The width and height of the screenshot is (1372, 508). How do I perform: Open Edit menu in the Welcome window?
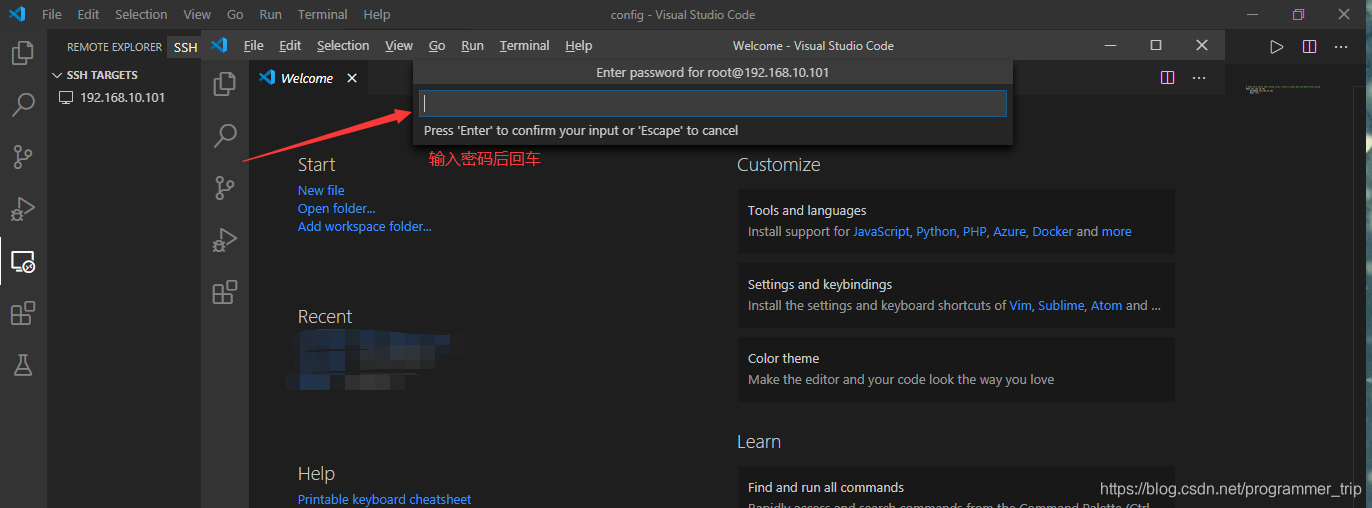click(x=290, y=46)
